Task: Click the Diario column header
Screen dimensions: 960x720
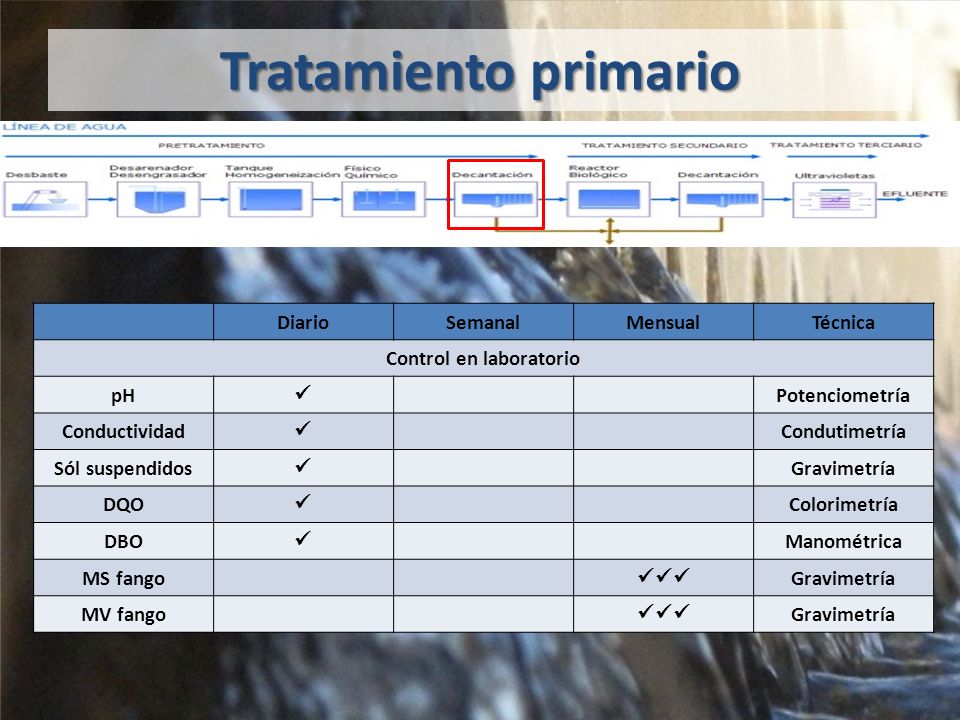Action: 303,322
